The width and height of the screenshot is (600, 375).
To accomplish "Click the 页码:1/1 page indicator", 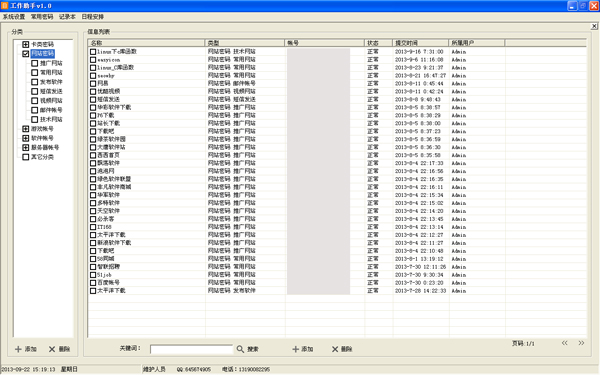I will pos(523,343).
